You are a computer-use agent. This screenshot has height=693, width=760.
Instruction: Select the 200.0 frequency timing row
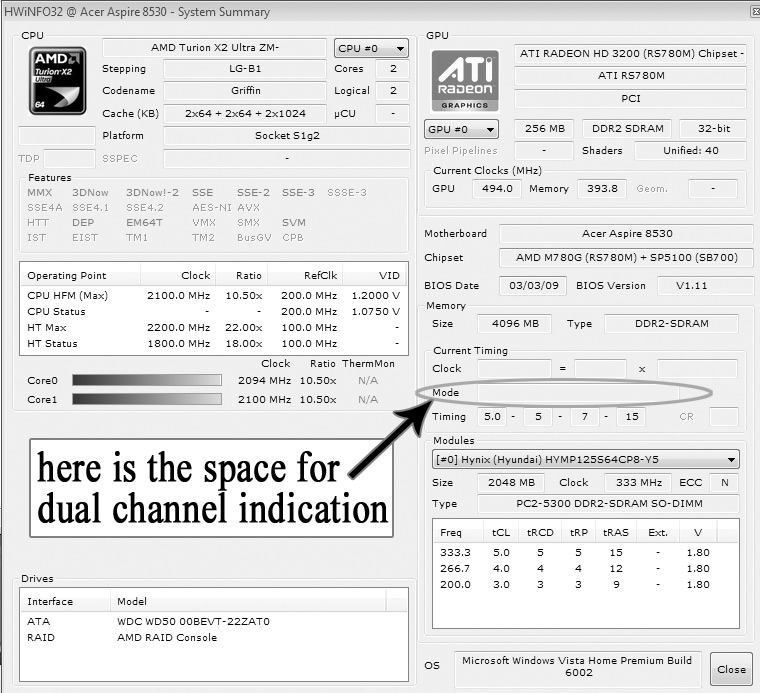click(x=586, y=584)
